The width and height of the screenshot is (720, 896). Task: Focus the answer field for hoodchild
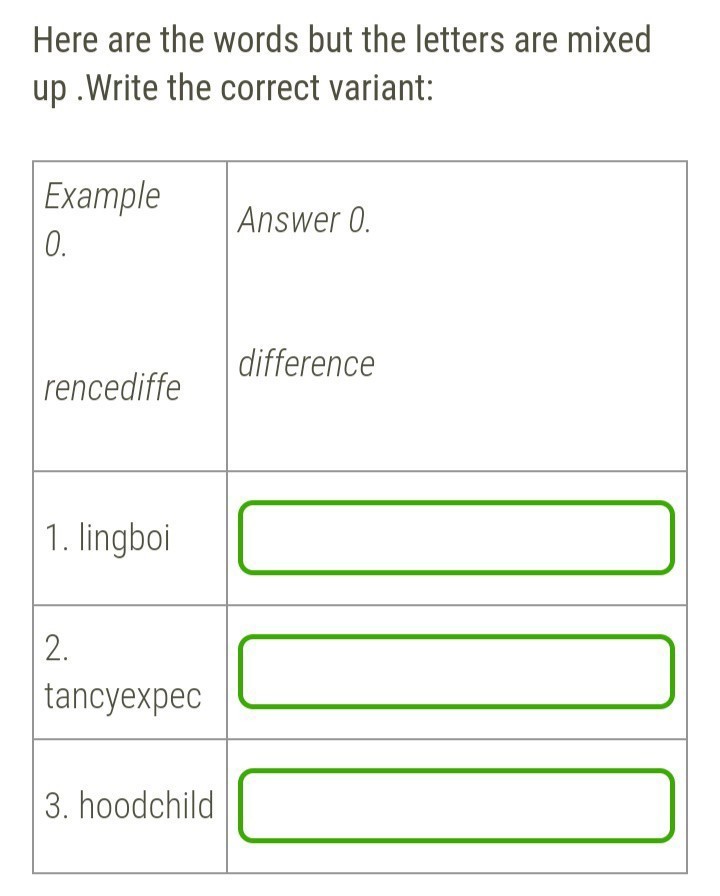(x=456, y=806)
